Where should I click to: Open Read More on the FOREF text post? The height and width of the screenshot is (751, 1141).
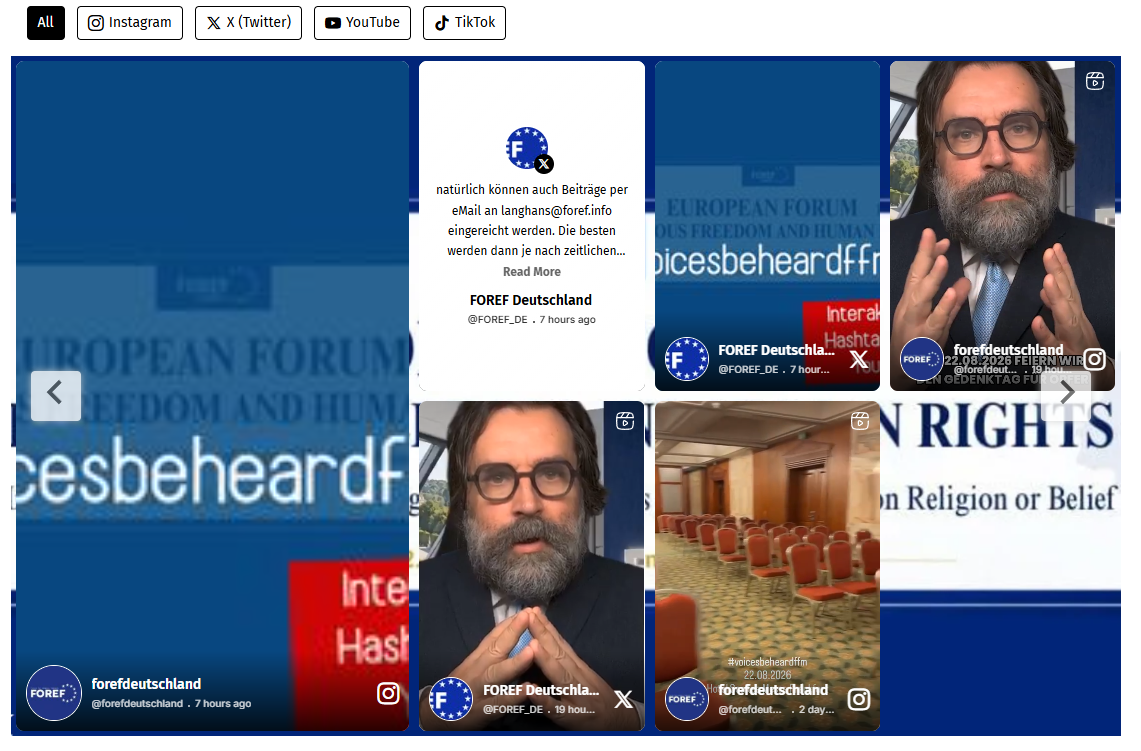[x=532, y=271]
